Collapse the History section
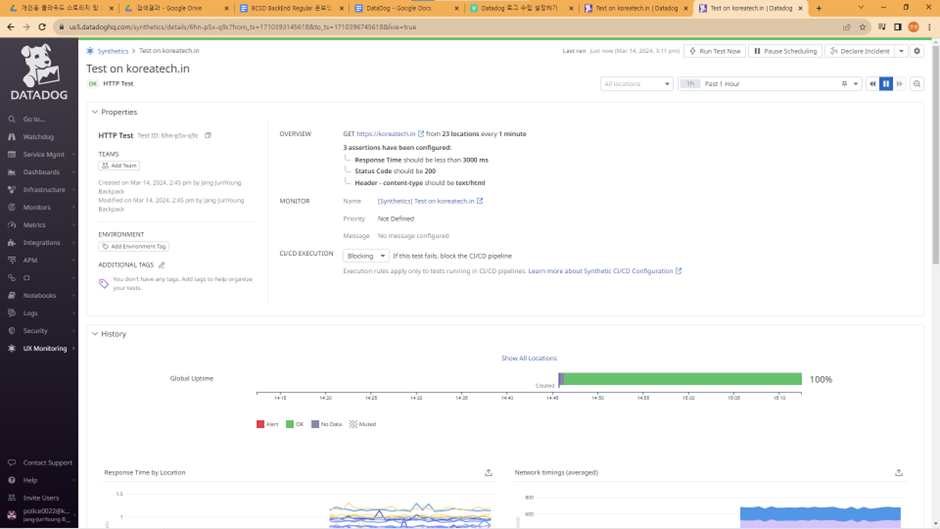940x529 pixels. click(x=95, y=334)
